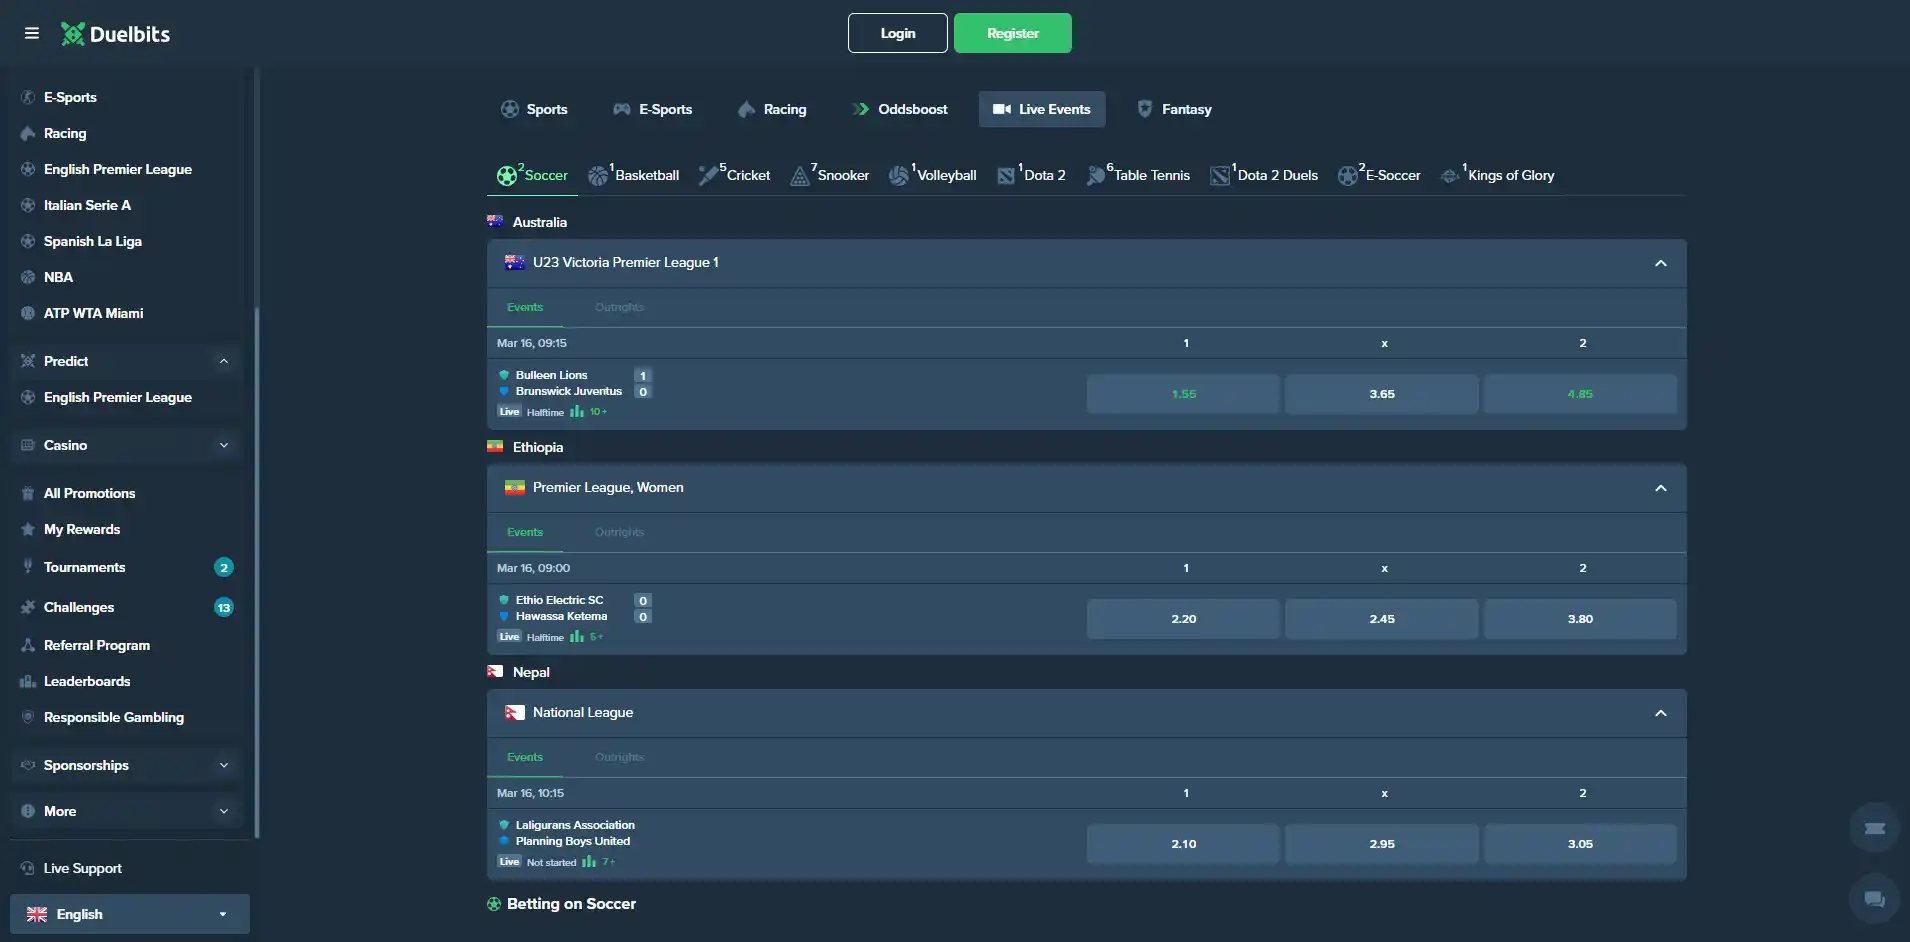Select odds 2.20 for Ethio Electric SC
Image resolution: width=1910 pixels, height=942 pixels.
click(x=1184, y=619)
